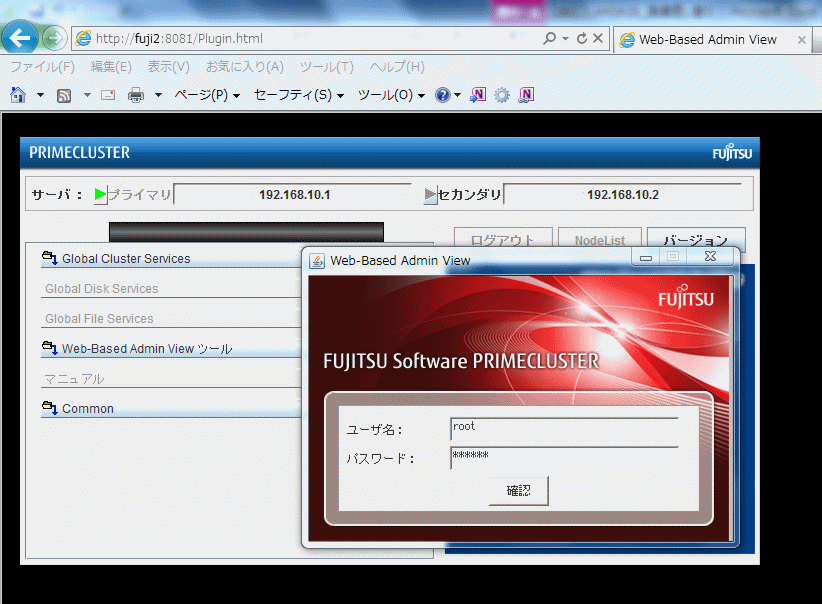Open Global Cluster Services menu item
Screen dimensions: 822x604
pyautogui.click(x=170, y=259)
